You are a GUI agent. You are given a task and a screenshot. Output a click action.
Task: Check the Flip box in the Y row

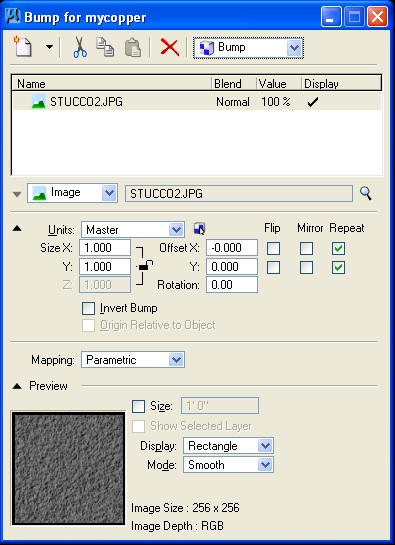point(273,268)
